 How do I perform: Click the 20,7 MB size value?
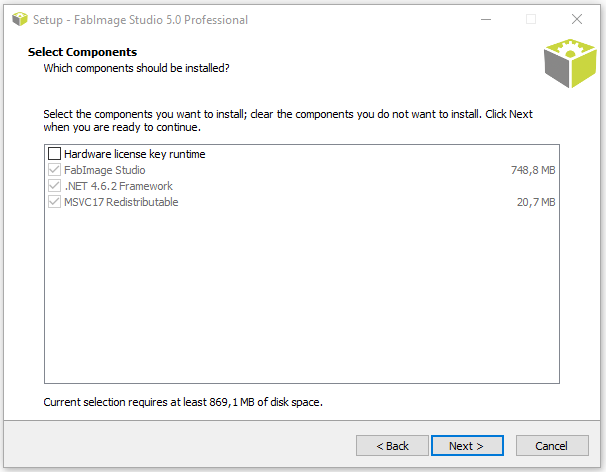[536, 202]
